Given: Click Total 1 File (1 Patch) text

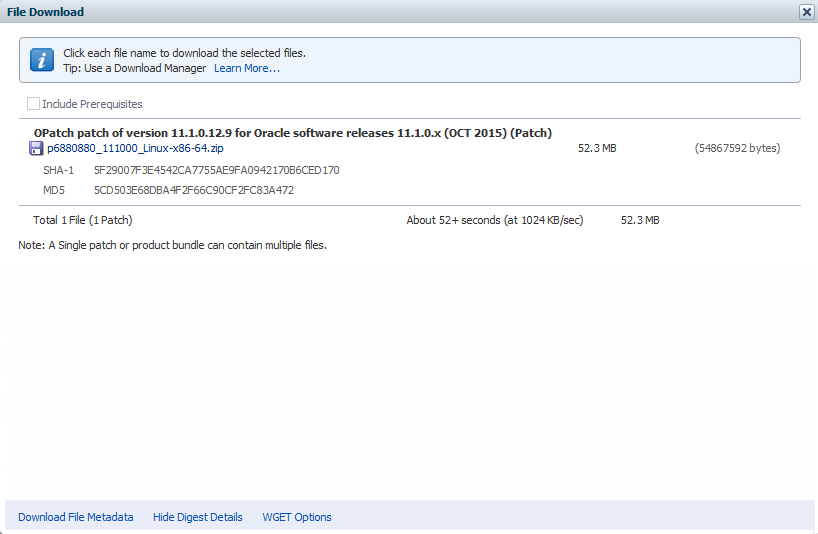Looking at the screenshot, I should [82, 220].
